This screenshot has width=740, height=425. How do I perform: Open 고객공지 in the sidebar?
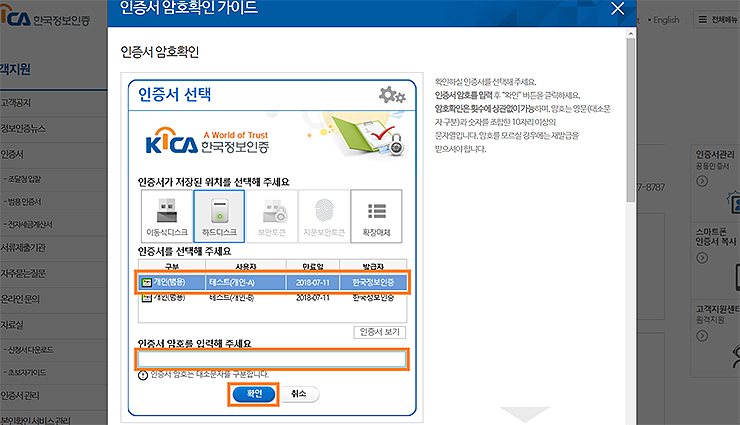[16, 102]
